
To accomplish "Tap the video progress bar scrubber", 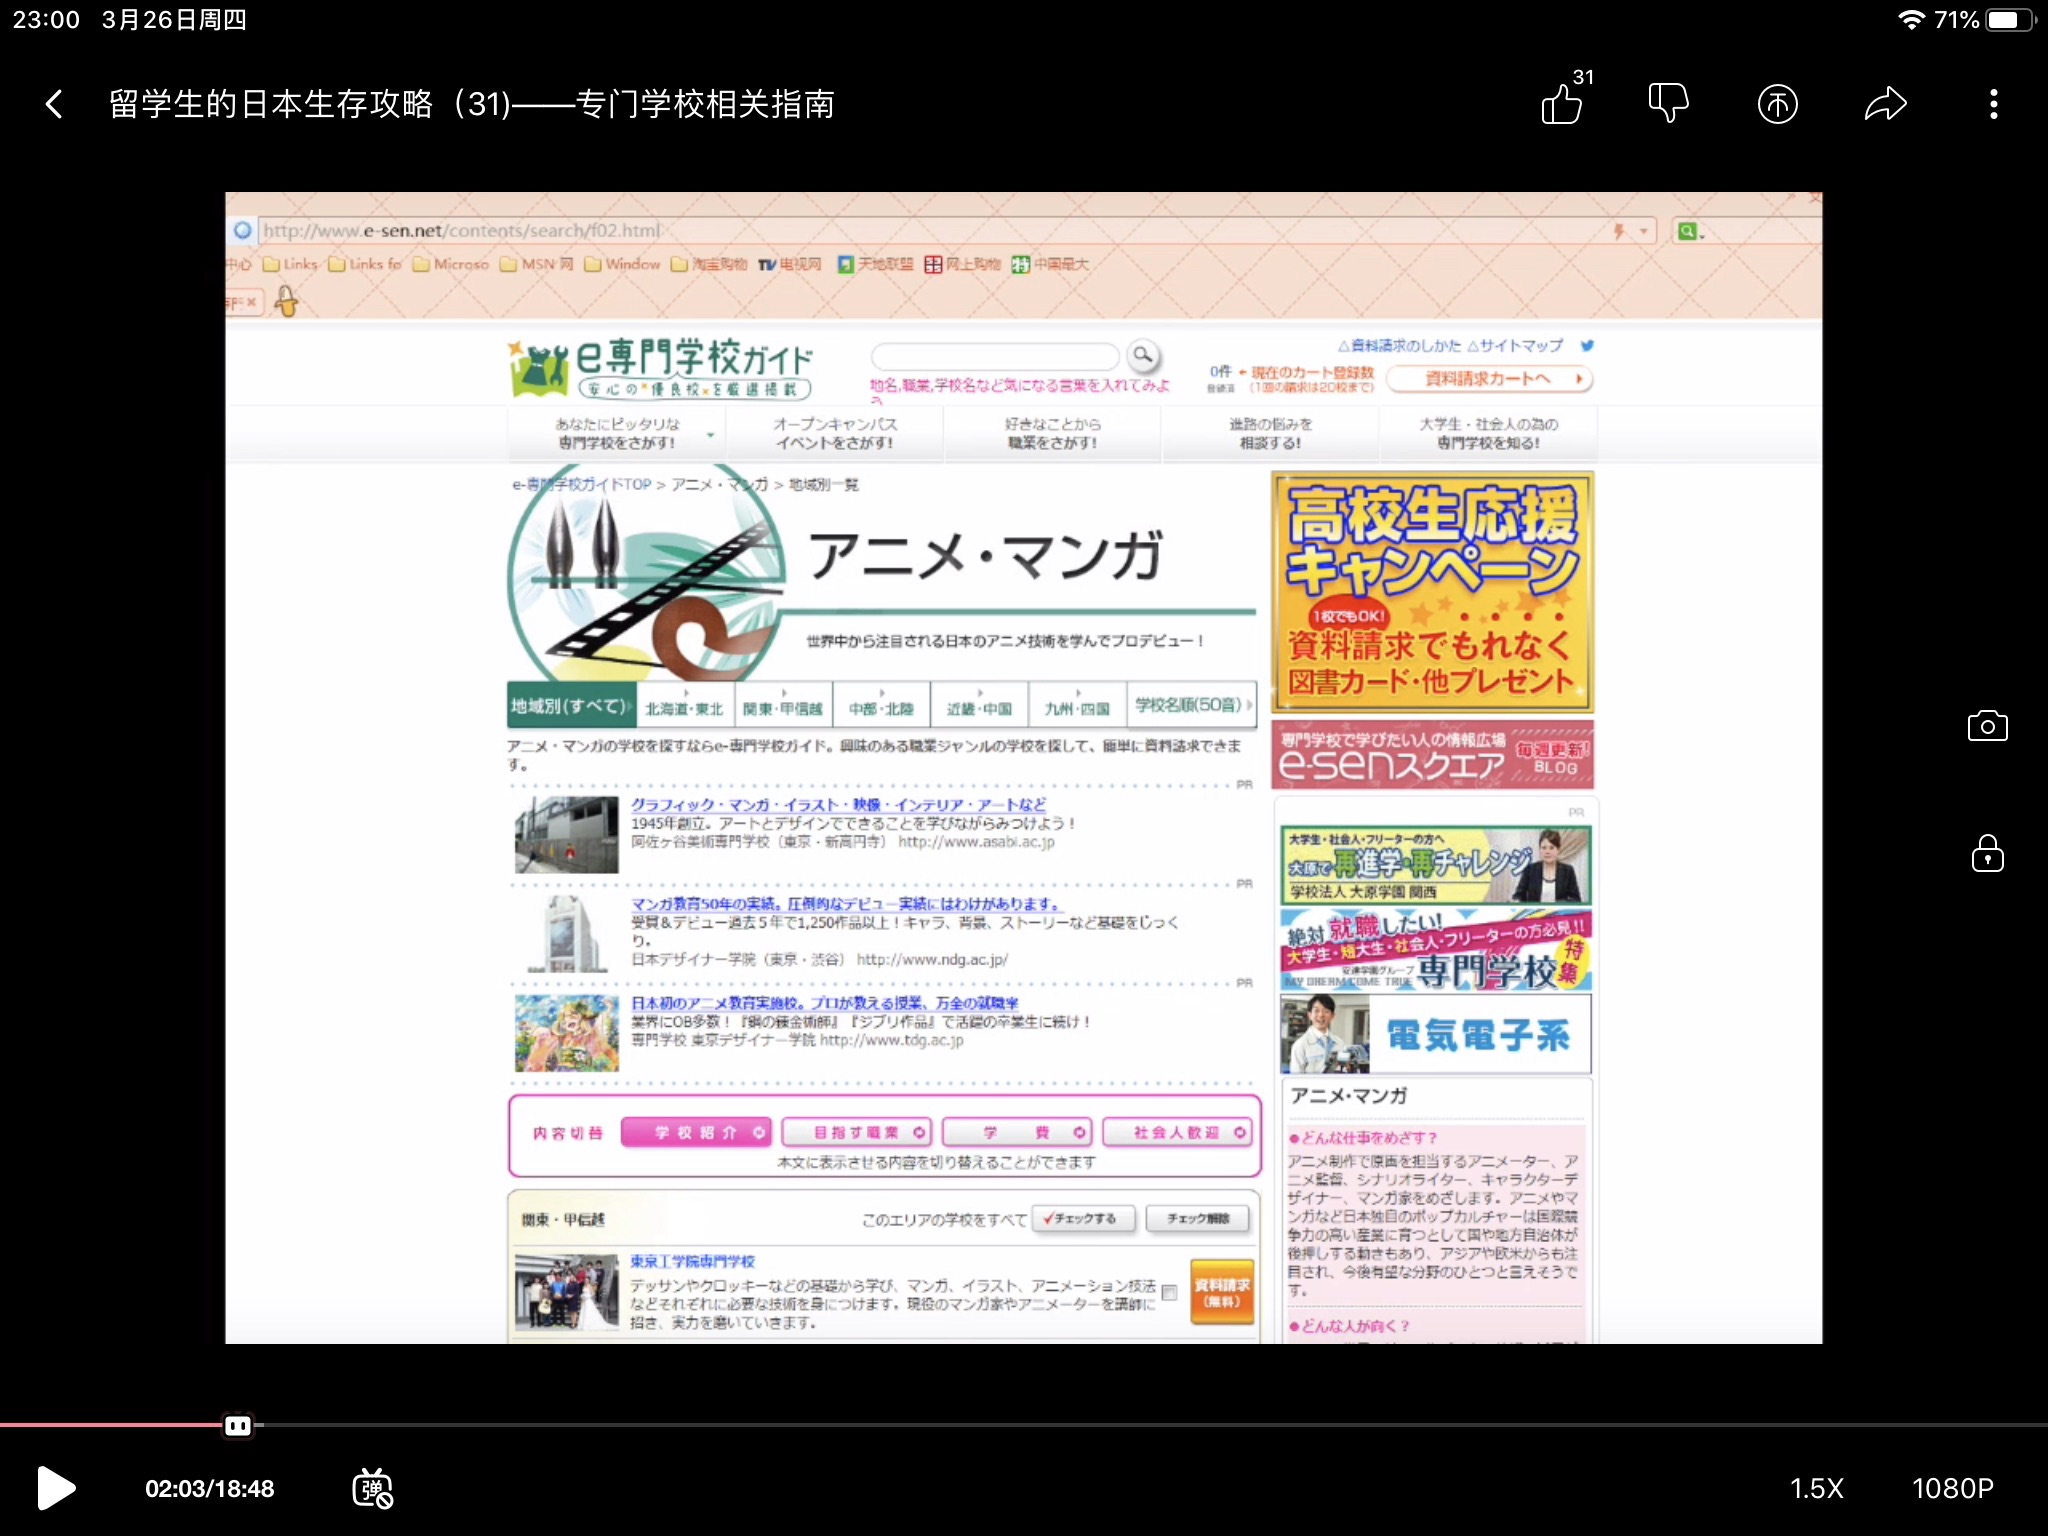I will [238, 1425].
